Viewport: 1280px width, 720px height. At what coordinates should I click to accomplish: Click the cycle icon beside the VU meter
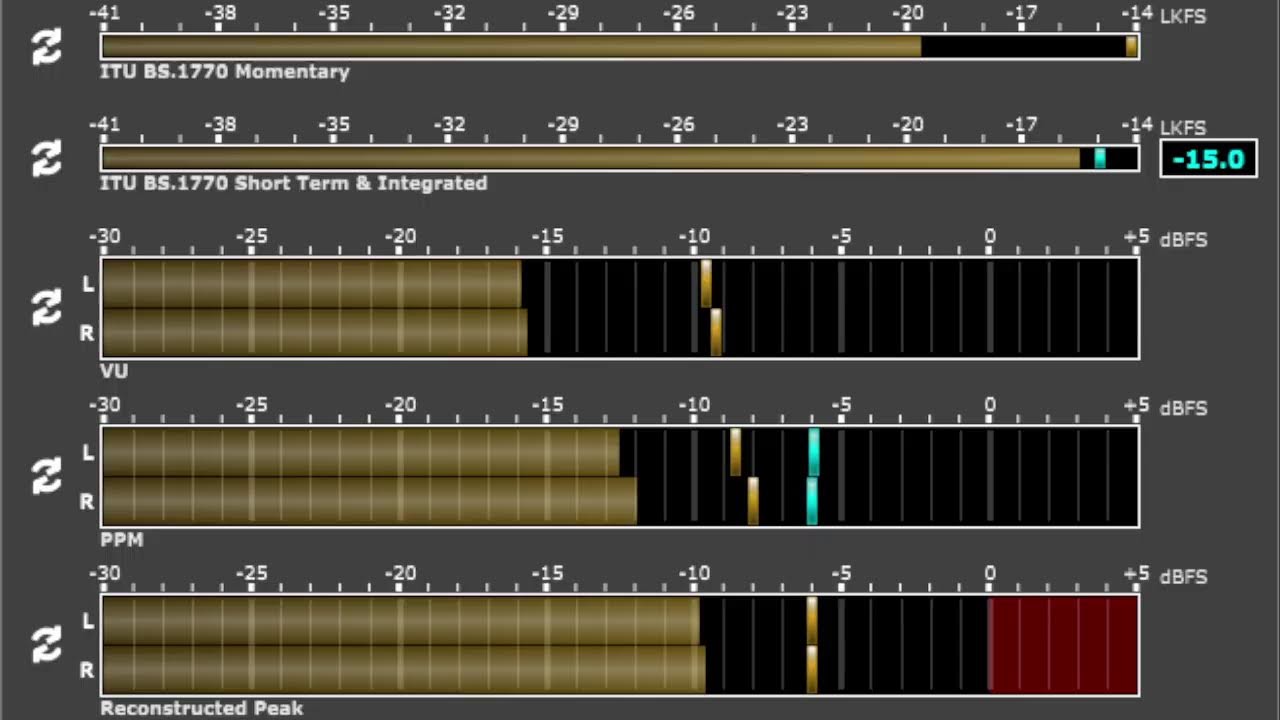pyautogui.click(x=47, y=308)
